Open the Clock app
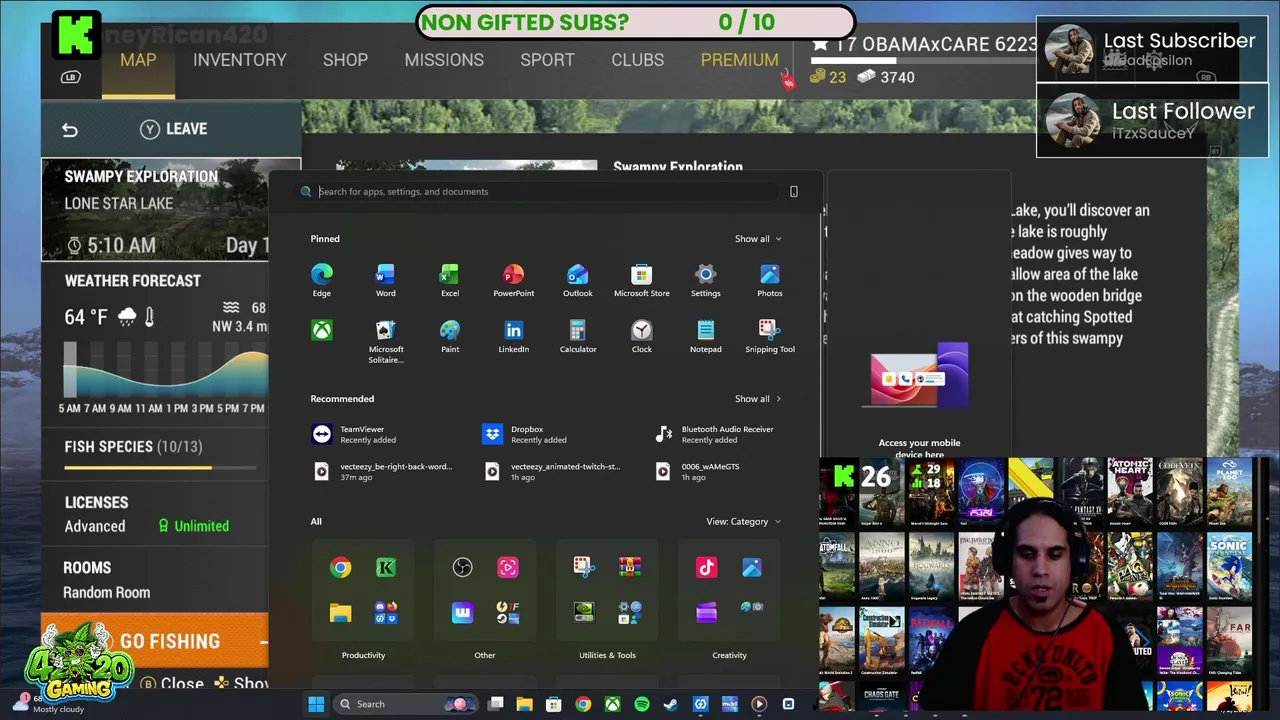This screenshot has width=1280, height=720. pyautogui.click(x=641, y=336)
